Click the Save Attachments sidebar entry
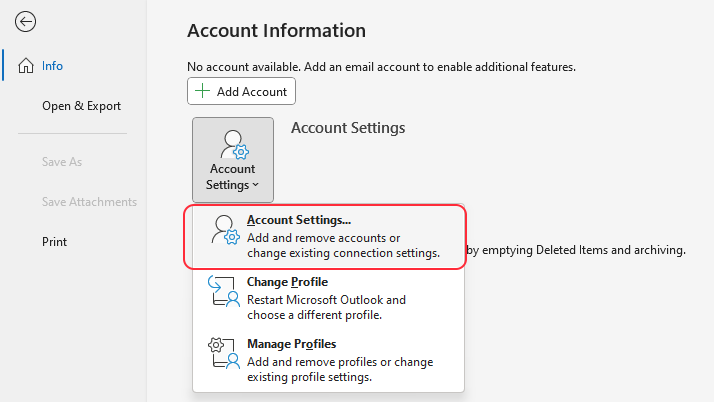This screenshot has height=402, width=714. 89,202
